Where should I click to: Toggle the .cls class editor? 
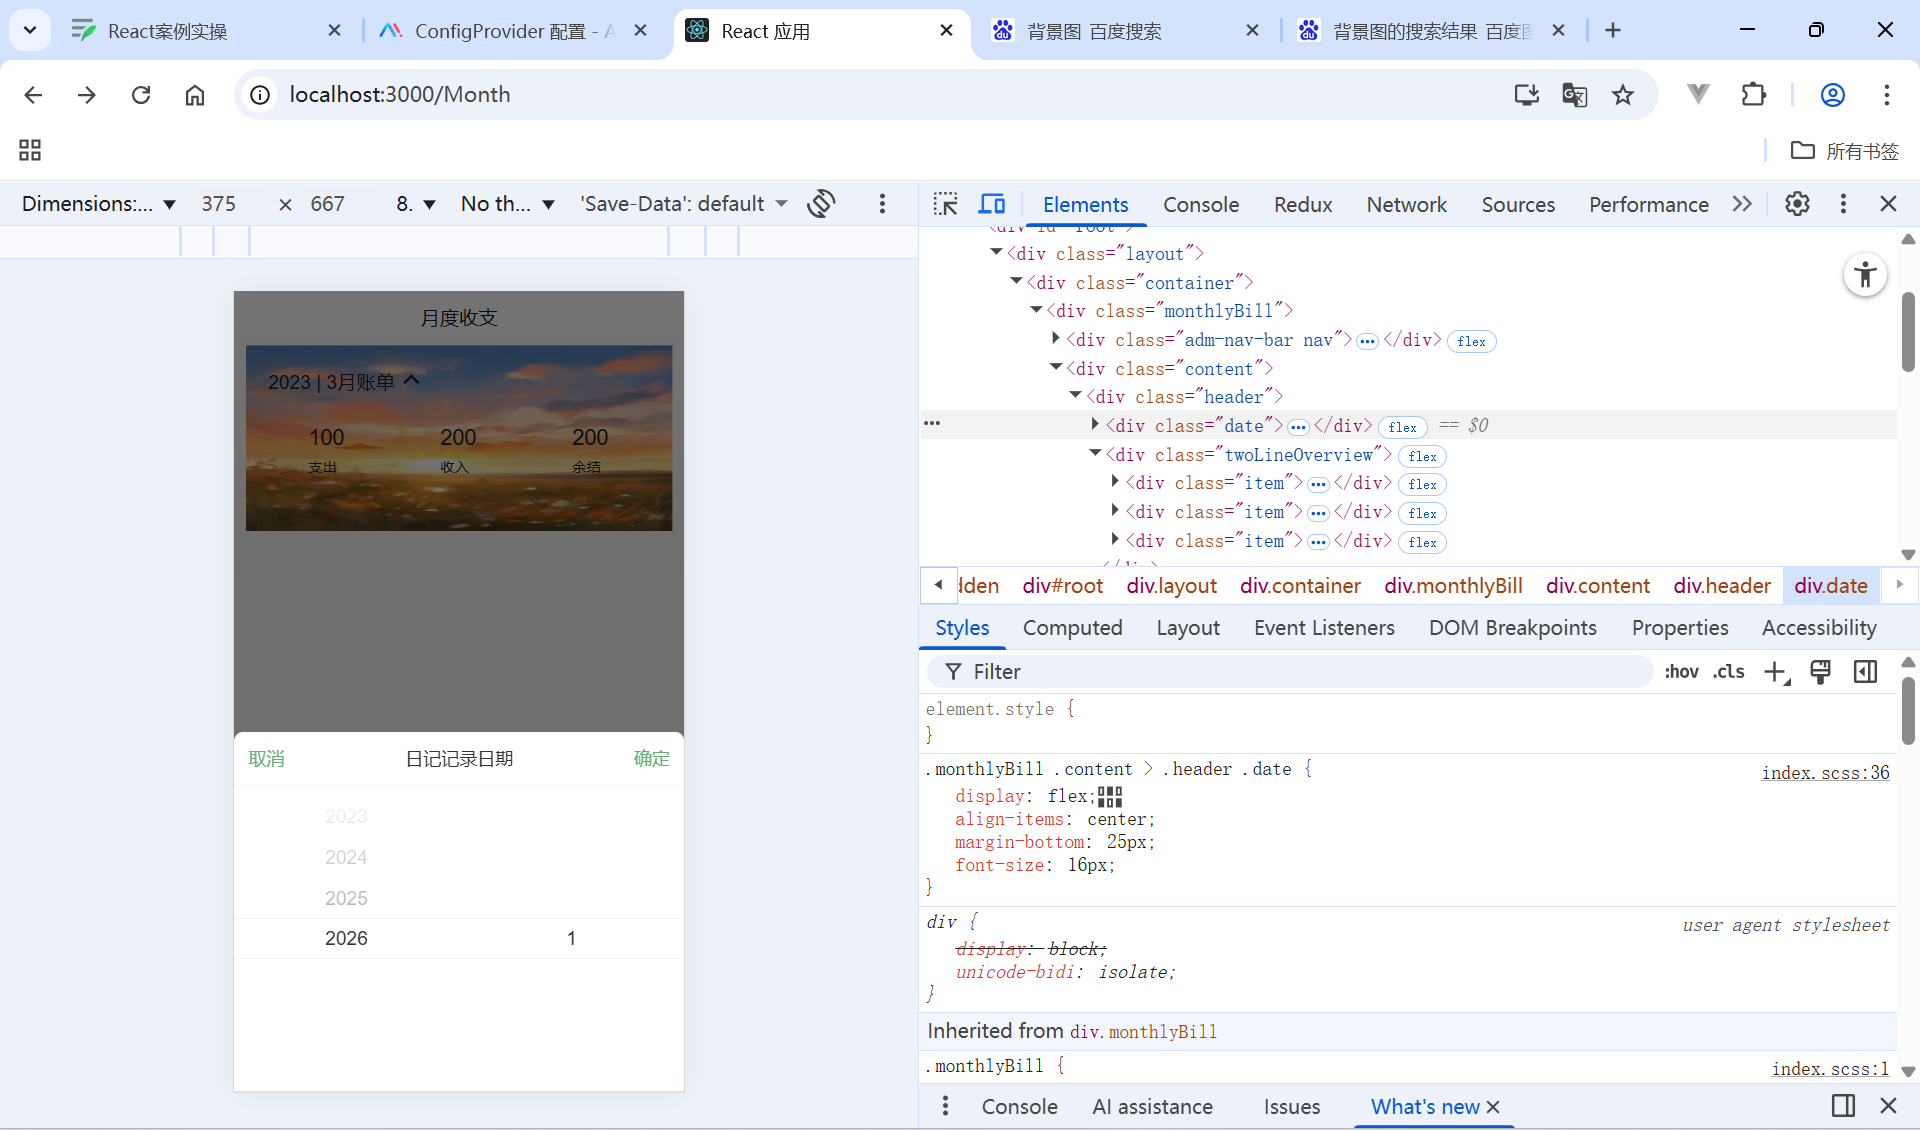click(x=1728, y=672)
